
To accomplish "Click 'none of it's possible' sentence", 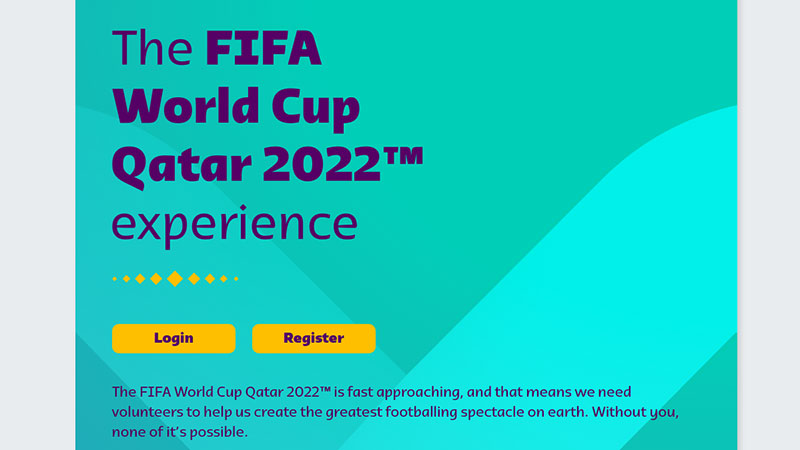I will [180, 432].
